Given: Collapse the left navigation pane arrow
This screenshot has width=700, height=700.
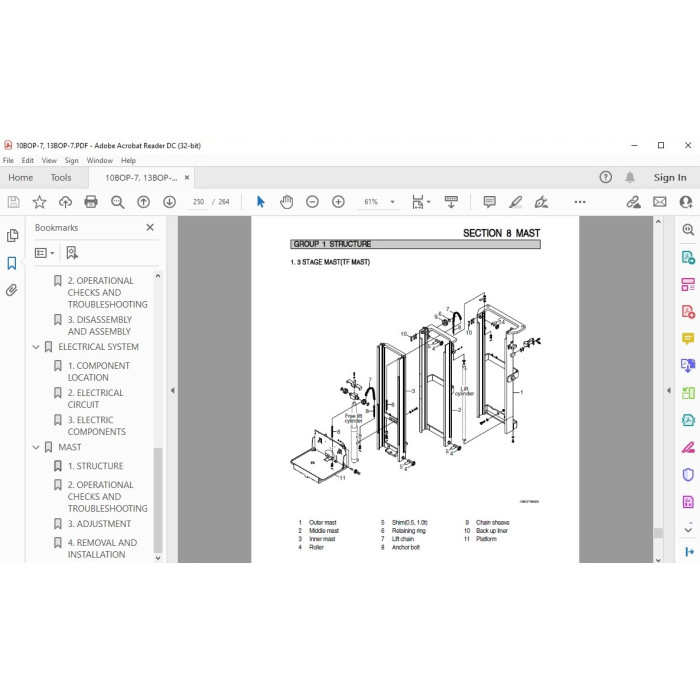Looking at the screenshot, I should (172, 390).
